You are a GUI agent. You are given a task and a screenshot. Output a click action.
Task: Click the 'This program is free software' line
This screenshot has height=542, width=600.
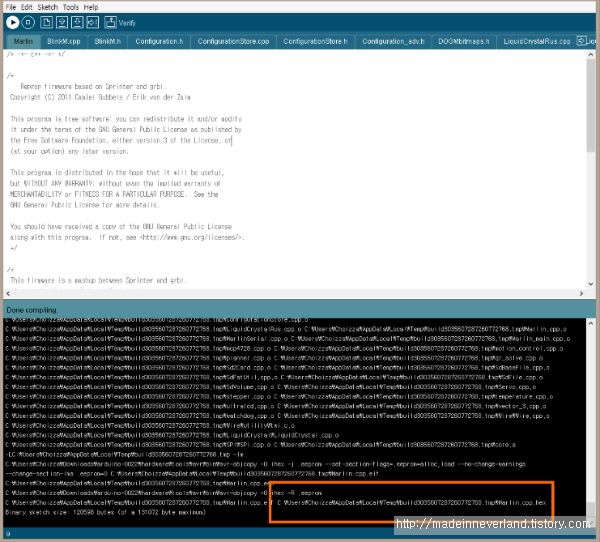pos(126,119)
